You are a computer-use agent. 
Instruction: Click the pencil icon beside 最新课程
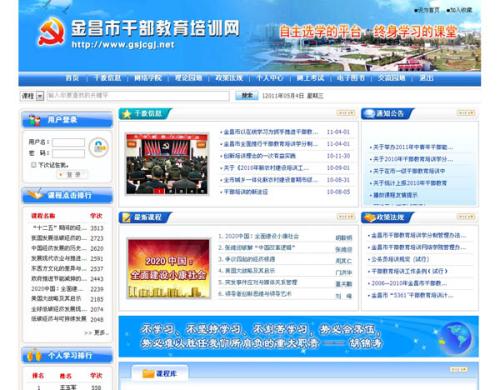click(x=127, y=217)
